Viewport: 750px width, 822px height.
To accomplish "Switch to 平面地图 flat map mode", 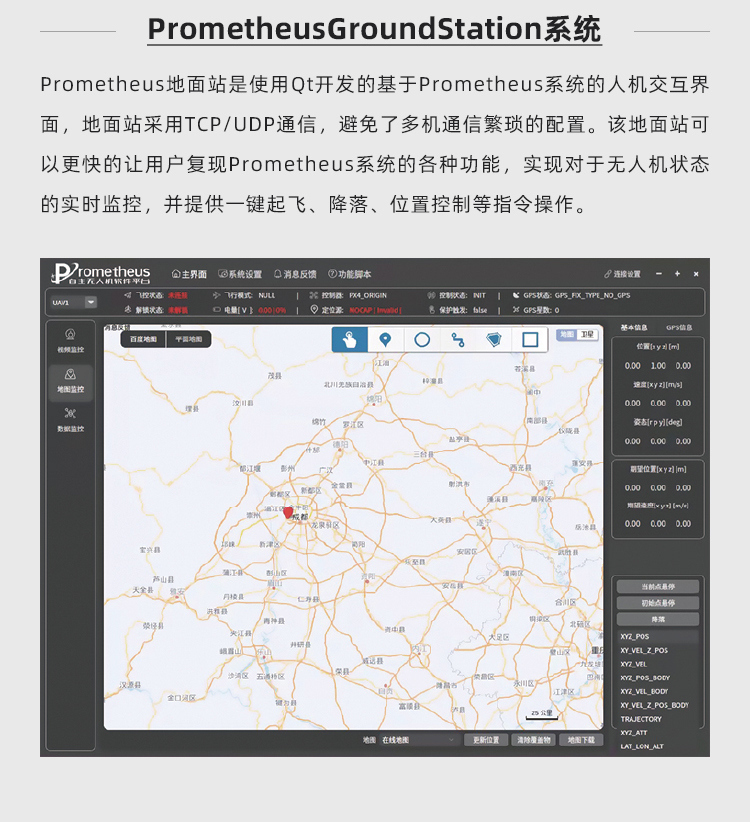I will (x=188, y=339).
